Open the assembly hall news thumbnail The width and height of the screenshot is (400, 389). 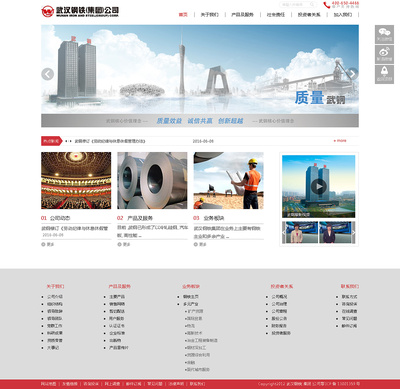(x=76, y=180)
